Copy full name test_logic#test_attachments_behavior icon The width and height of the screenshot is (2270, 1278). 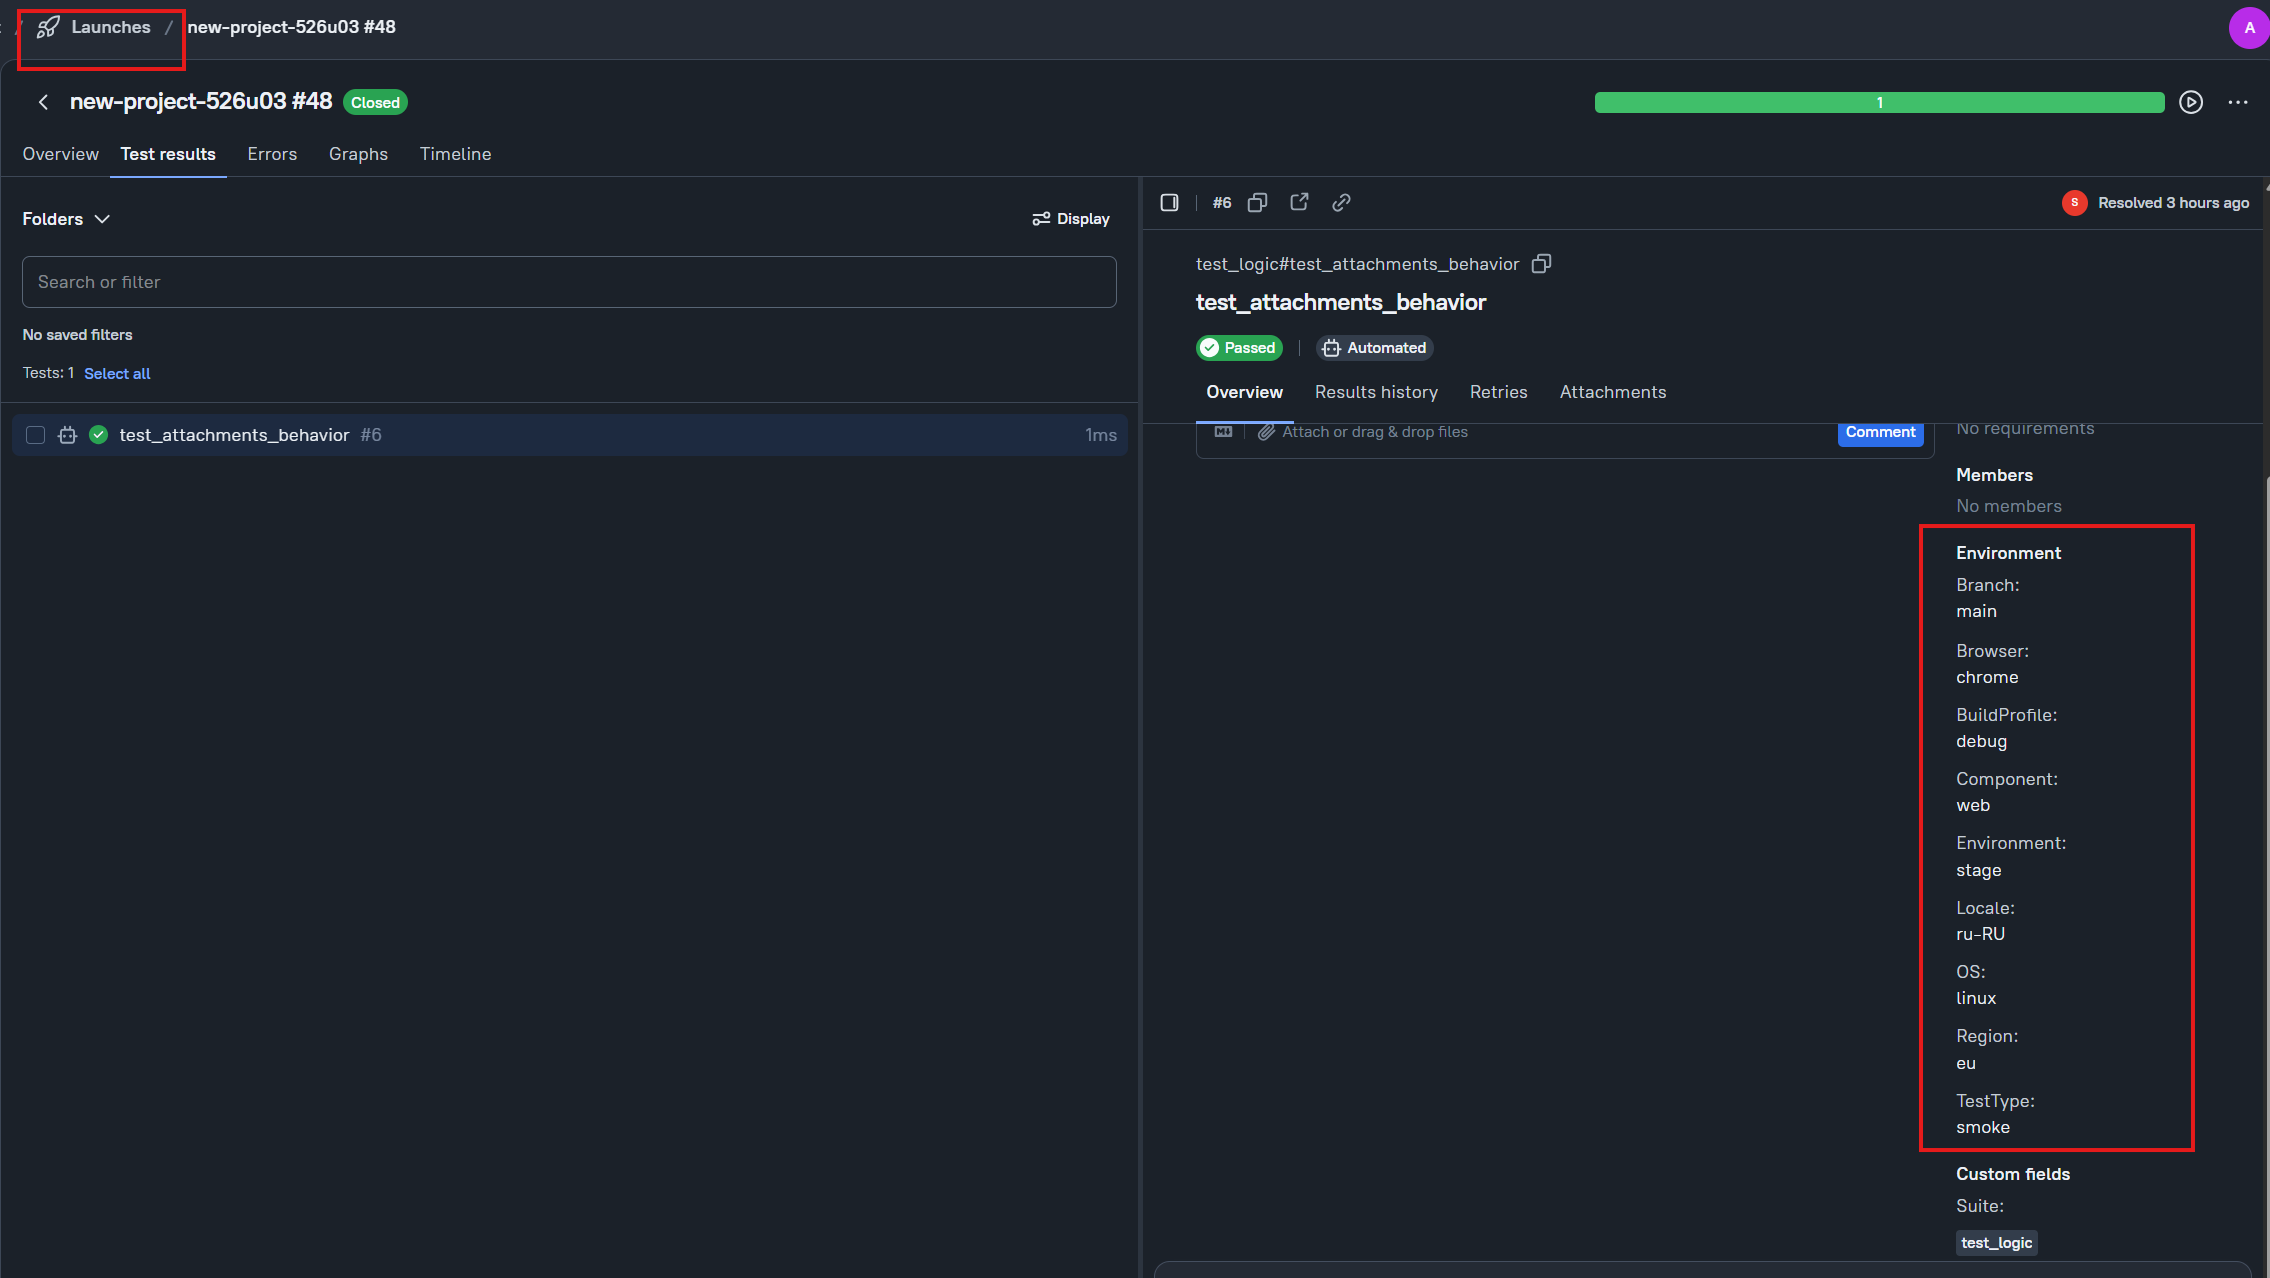coord(1541,264)
